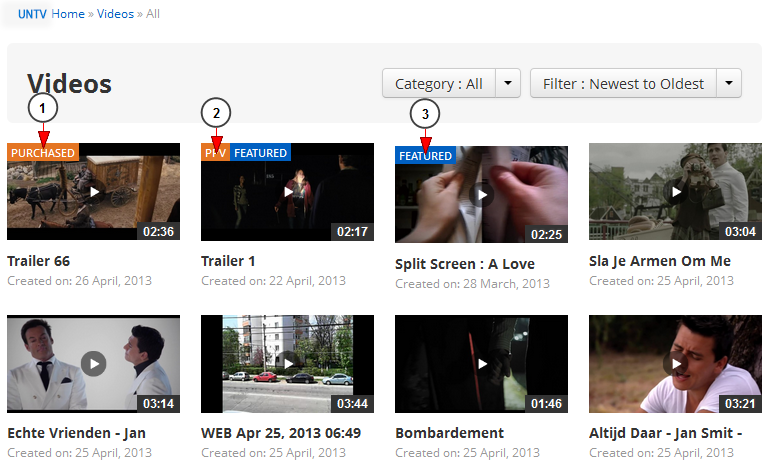
Task: Expand the Category dropdown arrow
Action: 509,84
